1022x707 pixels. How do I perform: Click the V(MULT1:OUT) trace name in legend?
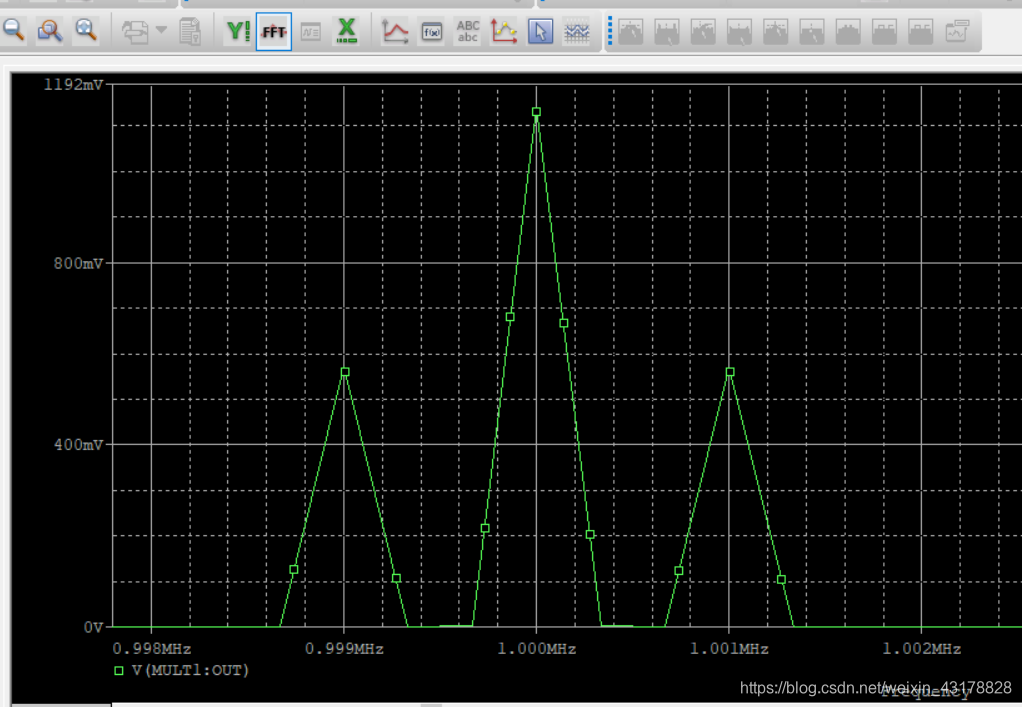click(190, 670)
